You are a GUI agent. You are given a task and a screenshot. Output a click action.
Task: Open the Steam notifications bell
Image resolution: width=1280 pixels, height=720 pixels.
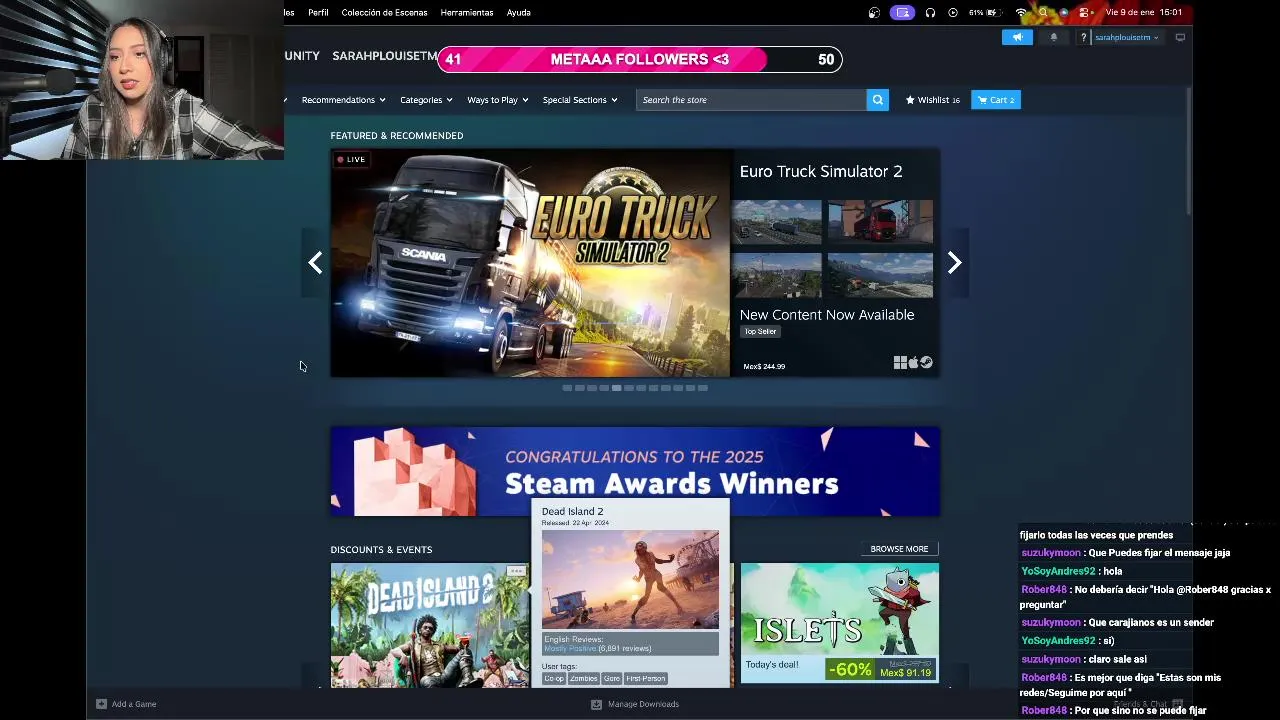1053,37
